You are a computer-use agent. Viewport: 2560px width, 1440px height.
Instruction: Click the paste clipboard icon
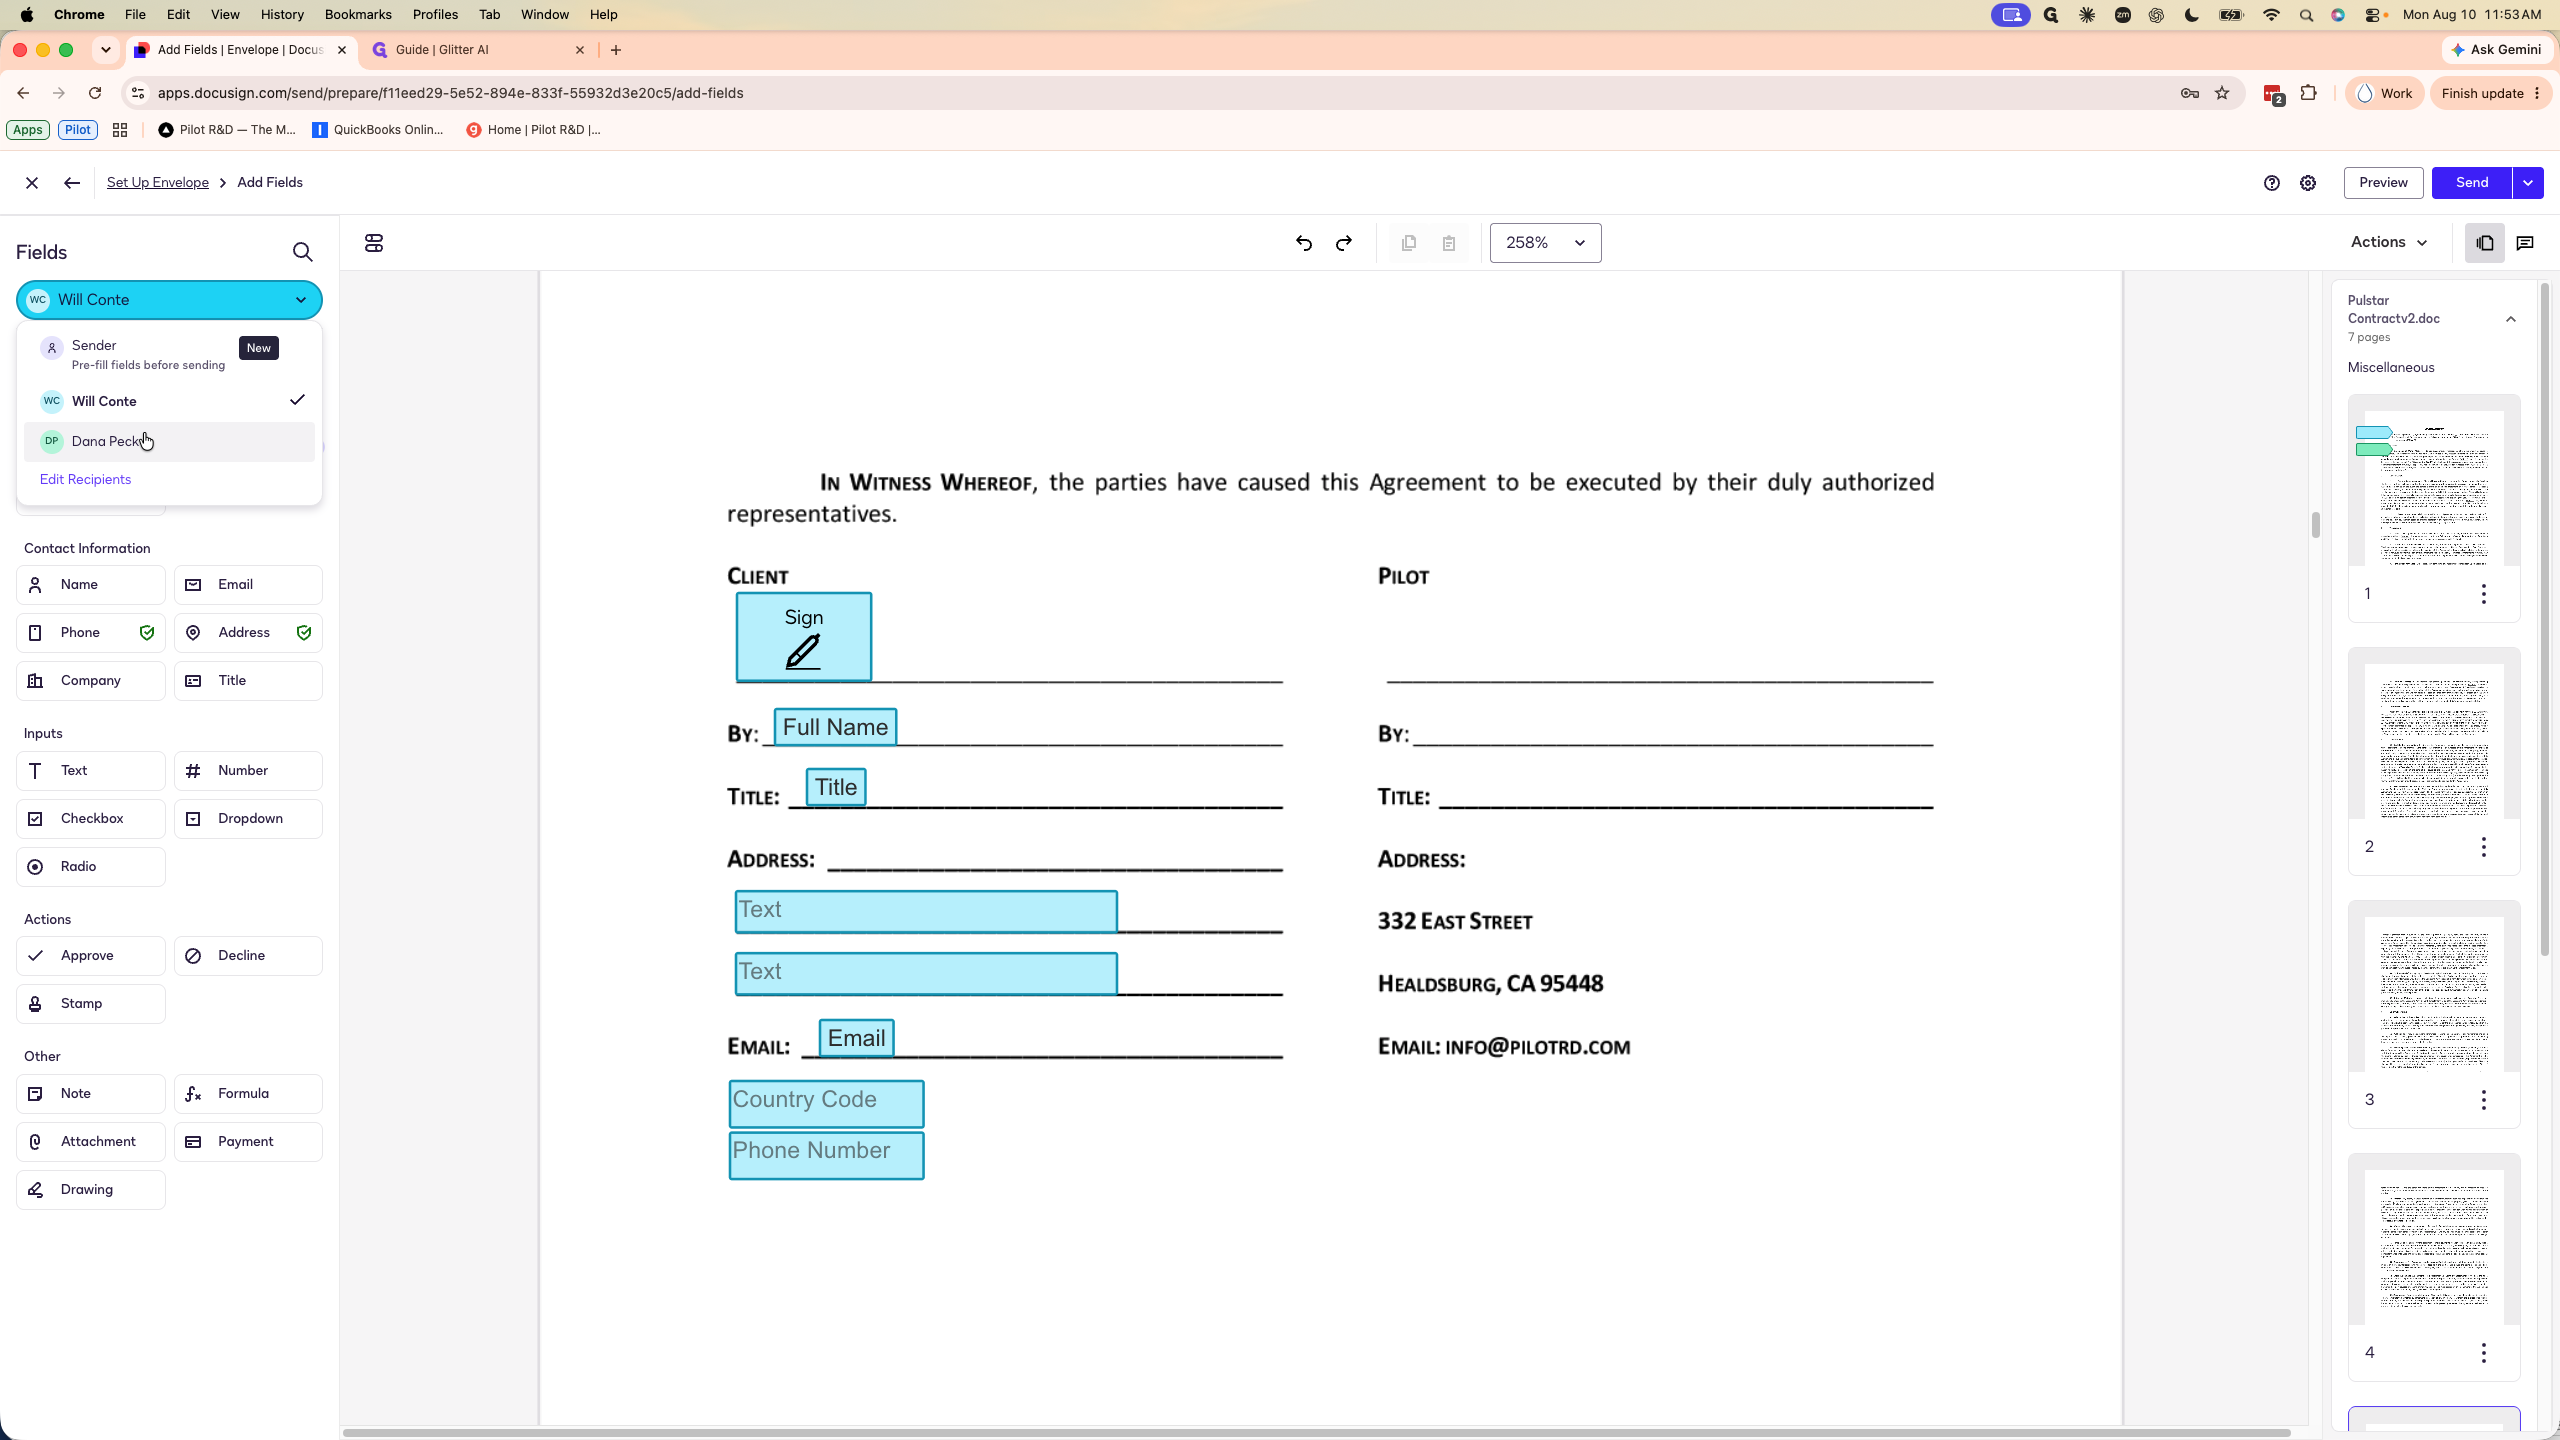1449,243
